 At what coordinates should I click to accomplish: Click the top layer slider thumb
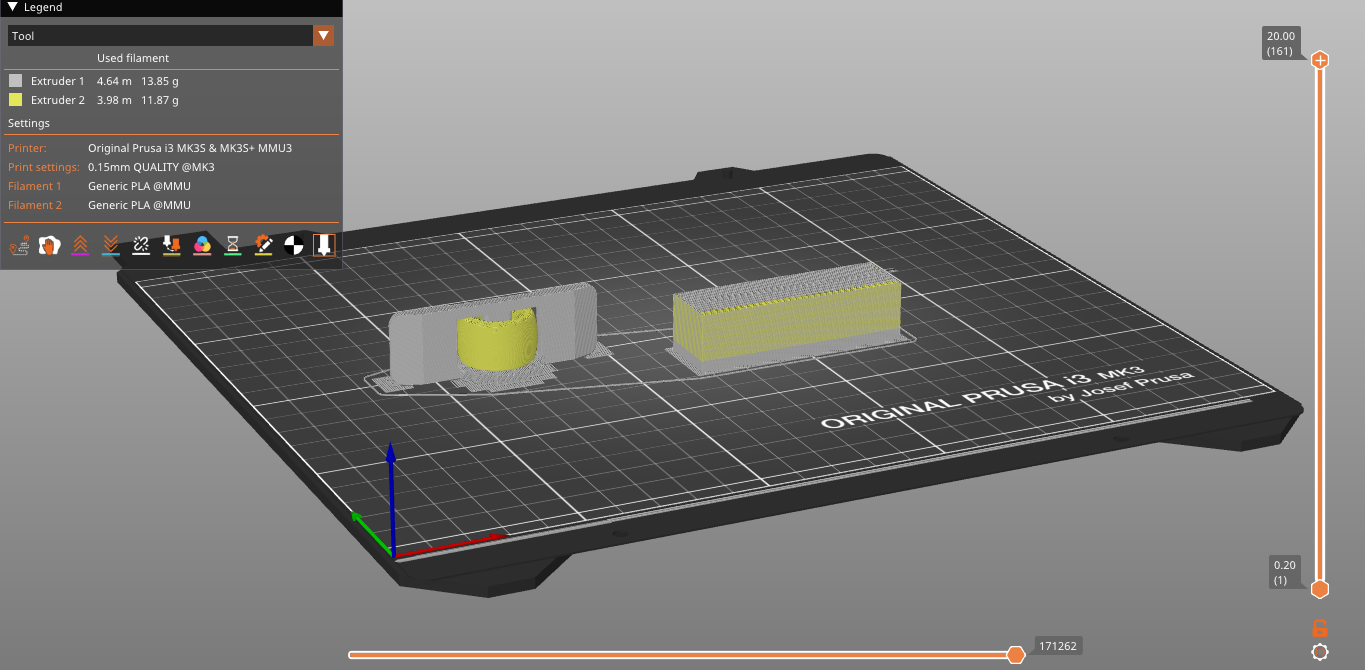point(1320,60)
